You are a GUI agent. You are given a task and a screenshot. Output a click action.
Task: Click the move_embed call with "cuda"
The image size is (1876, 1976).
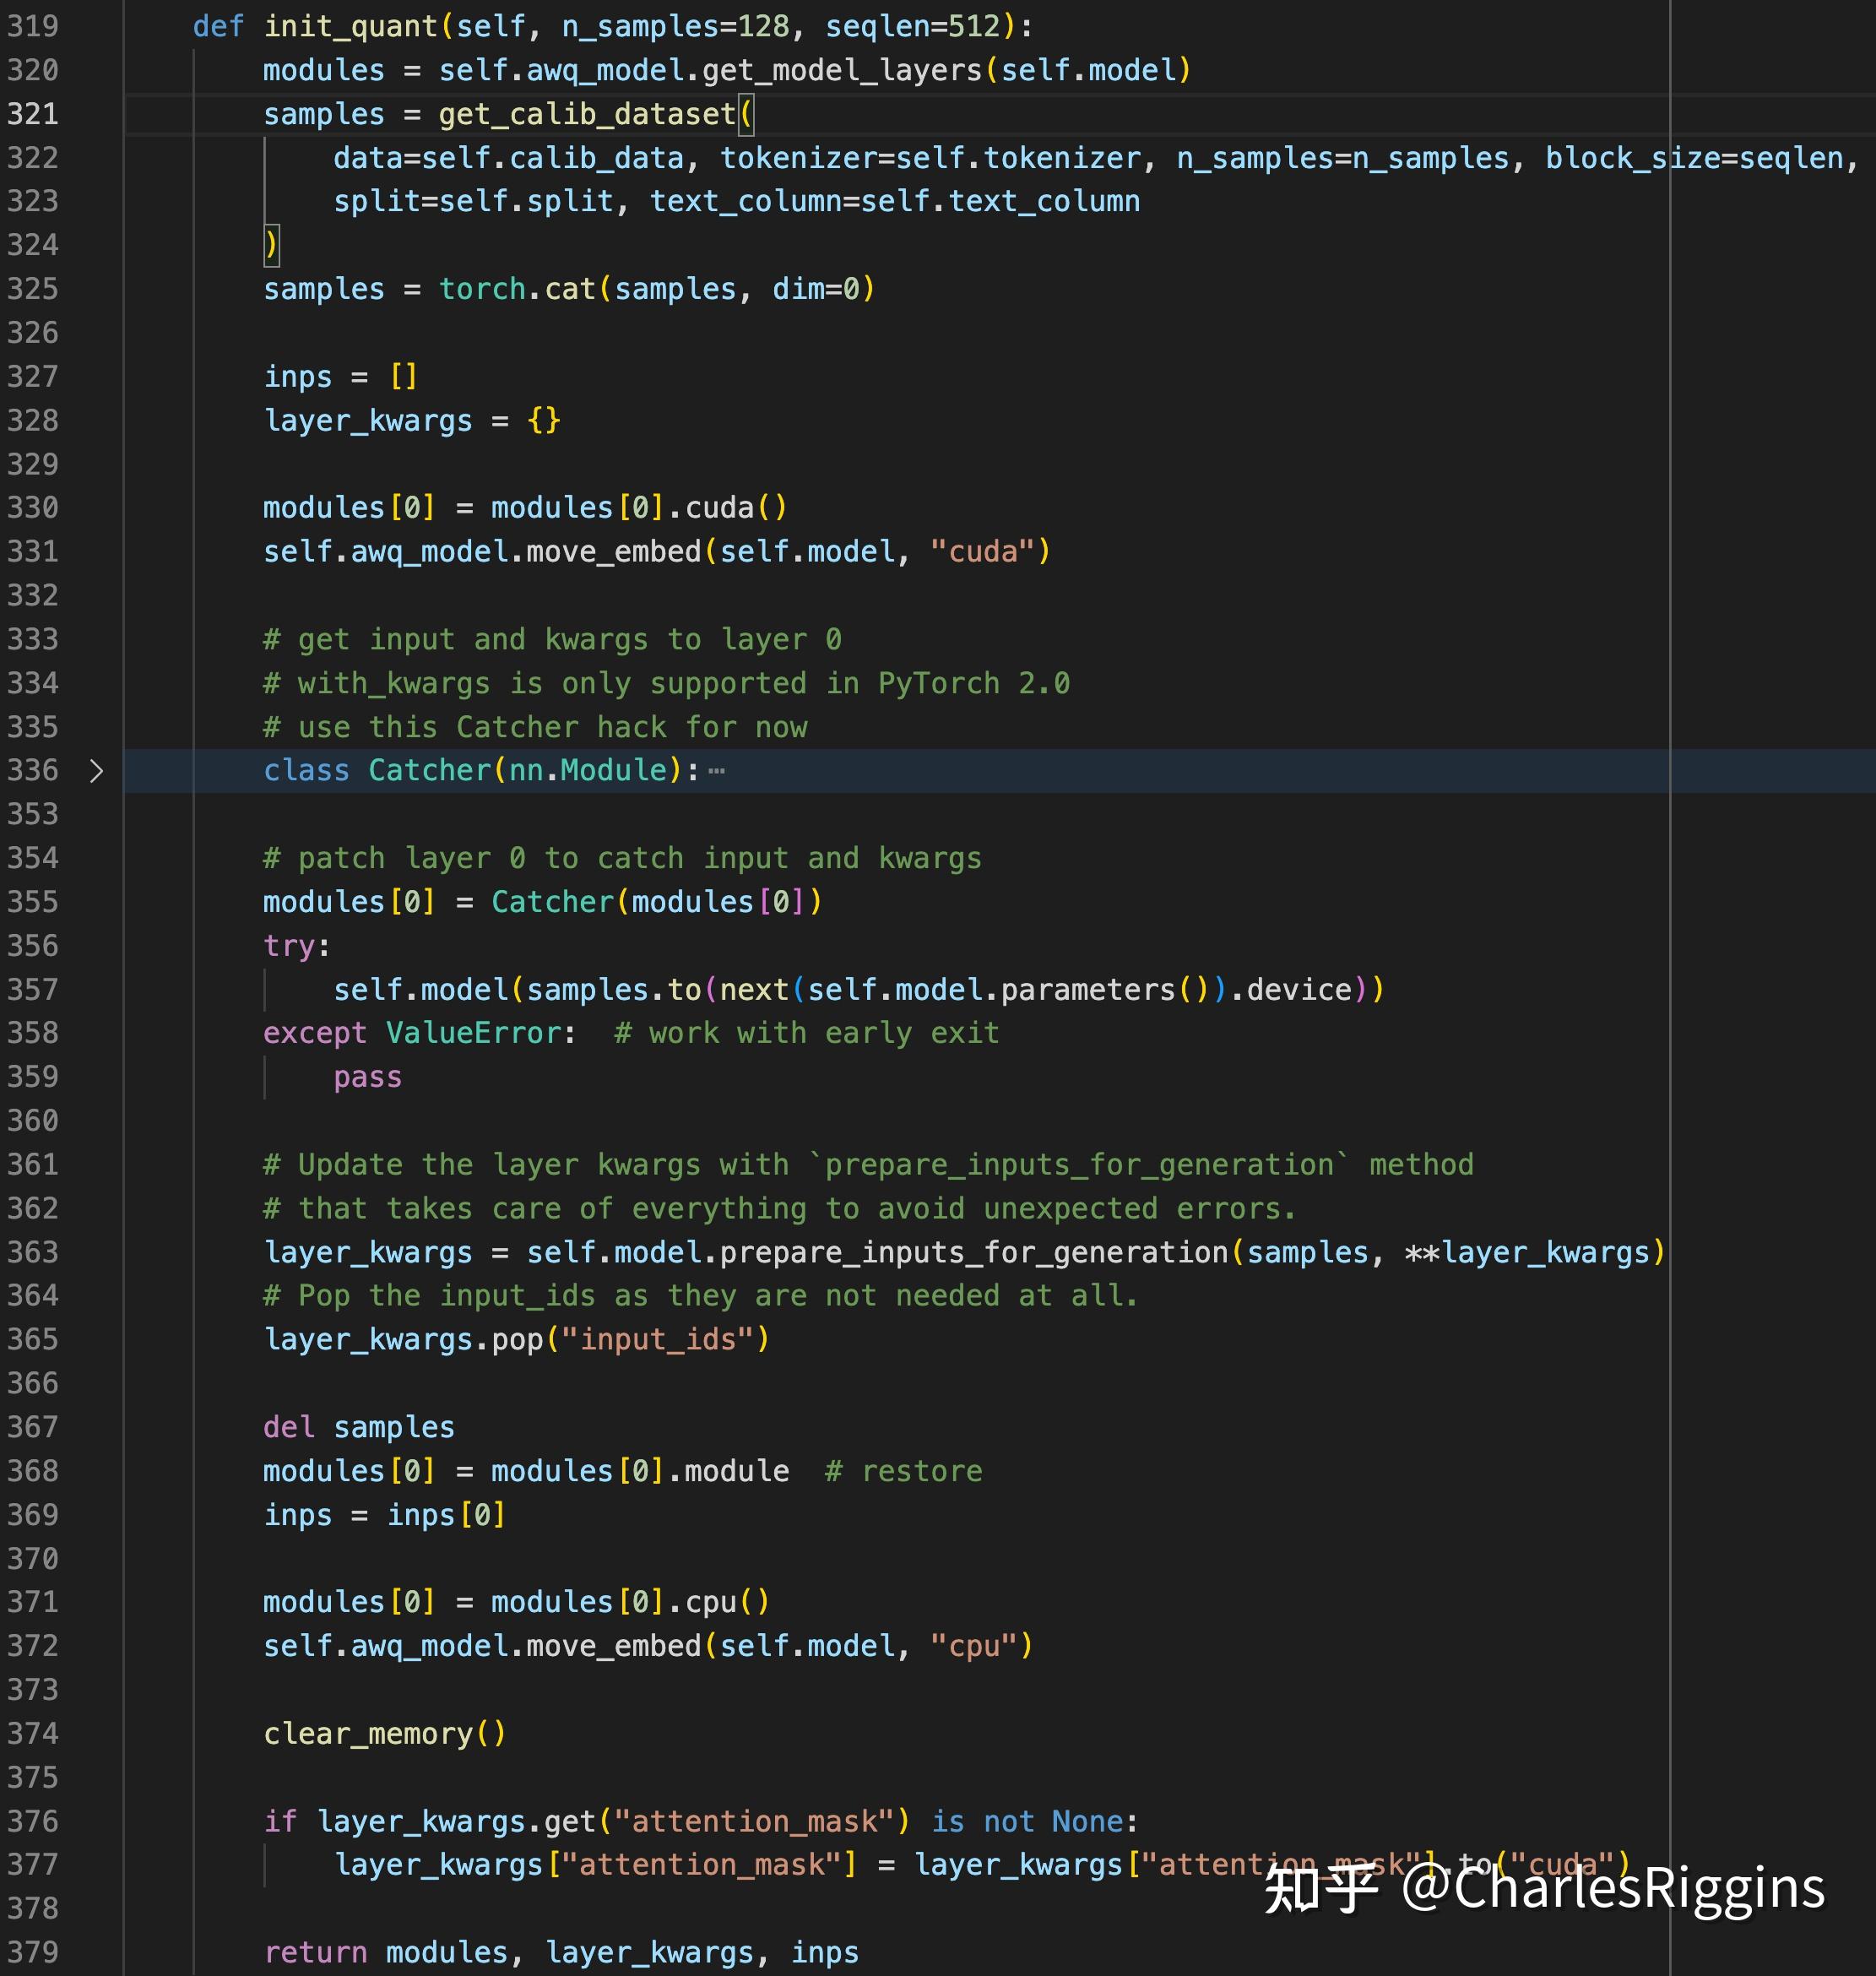[x=613, y=552]
